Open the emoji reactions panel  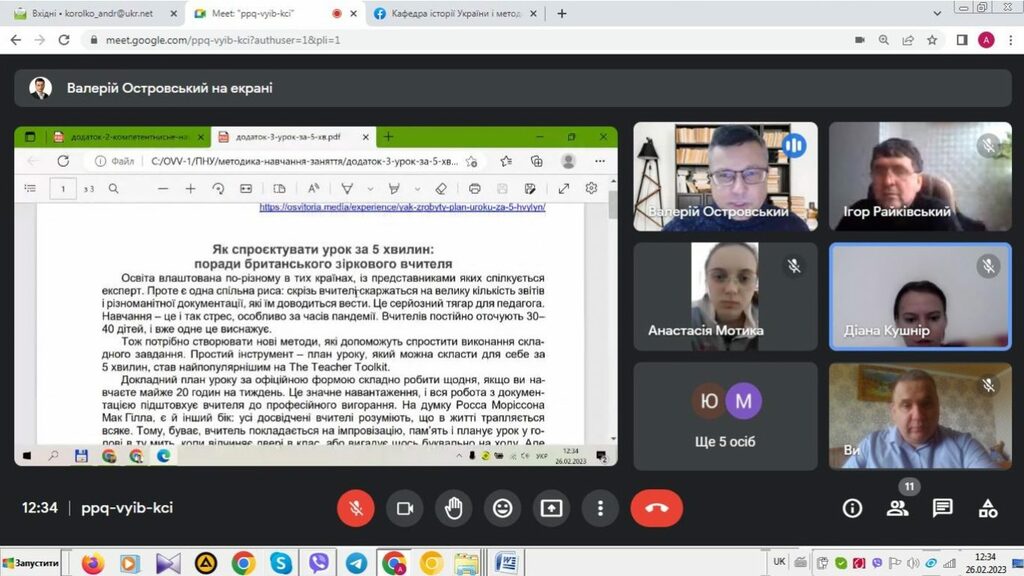click(502, 508)
